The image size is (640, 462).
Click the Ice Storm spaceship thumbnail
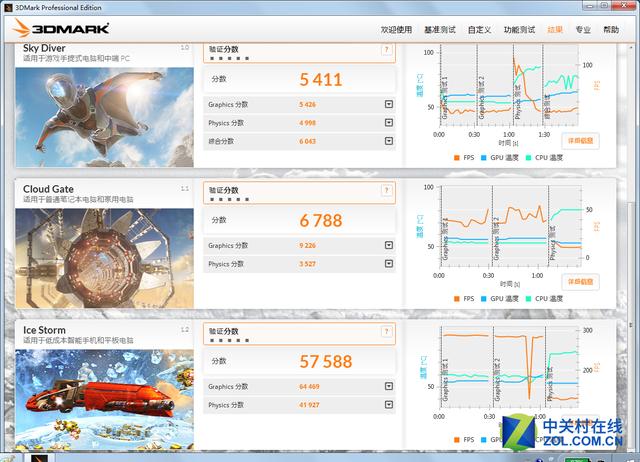[x=104, y=399]
